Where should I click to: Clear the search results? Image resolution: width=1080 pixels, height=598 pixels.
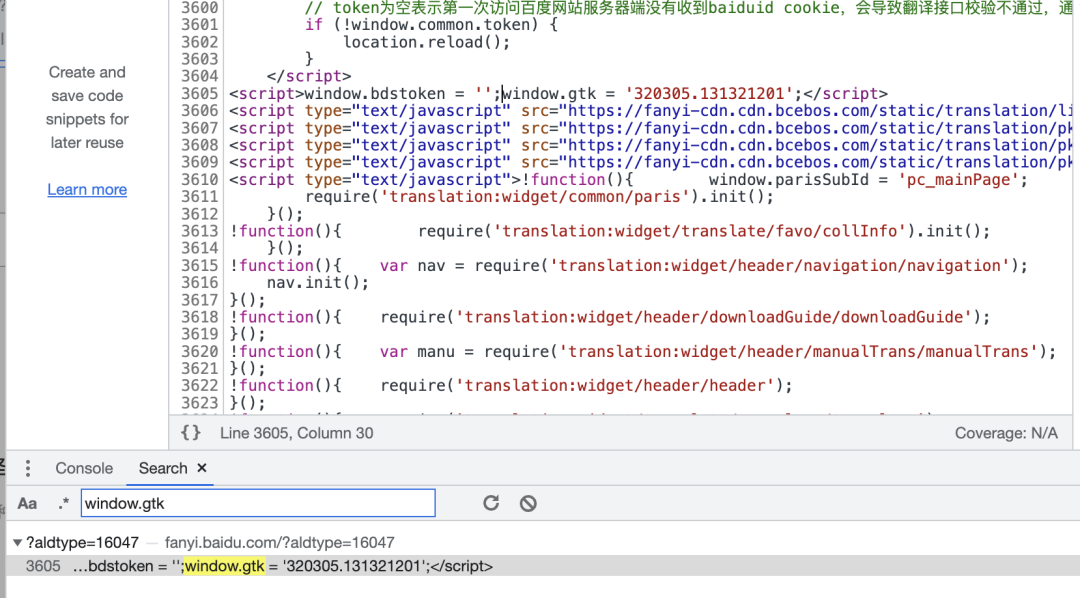pyautogui.click(x=528, y=503)
